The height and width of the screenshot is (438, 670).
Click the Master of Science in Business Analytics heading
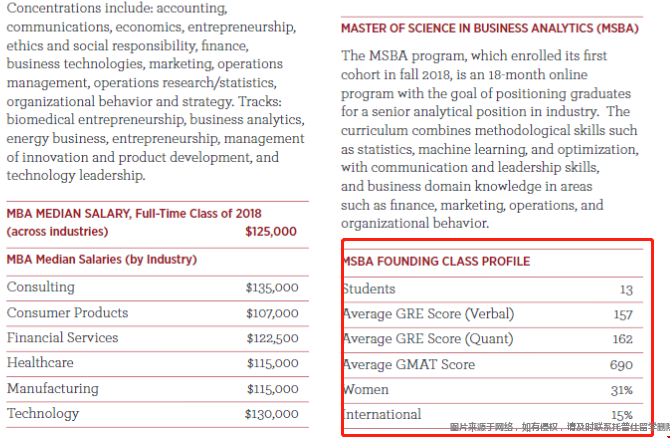pyautogui.click(x=490, y=29)
